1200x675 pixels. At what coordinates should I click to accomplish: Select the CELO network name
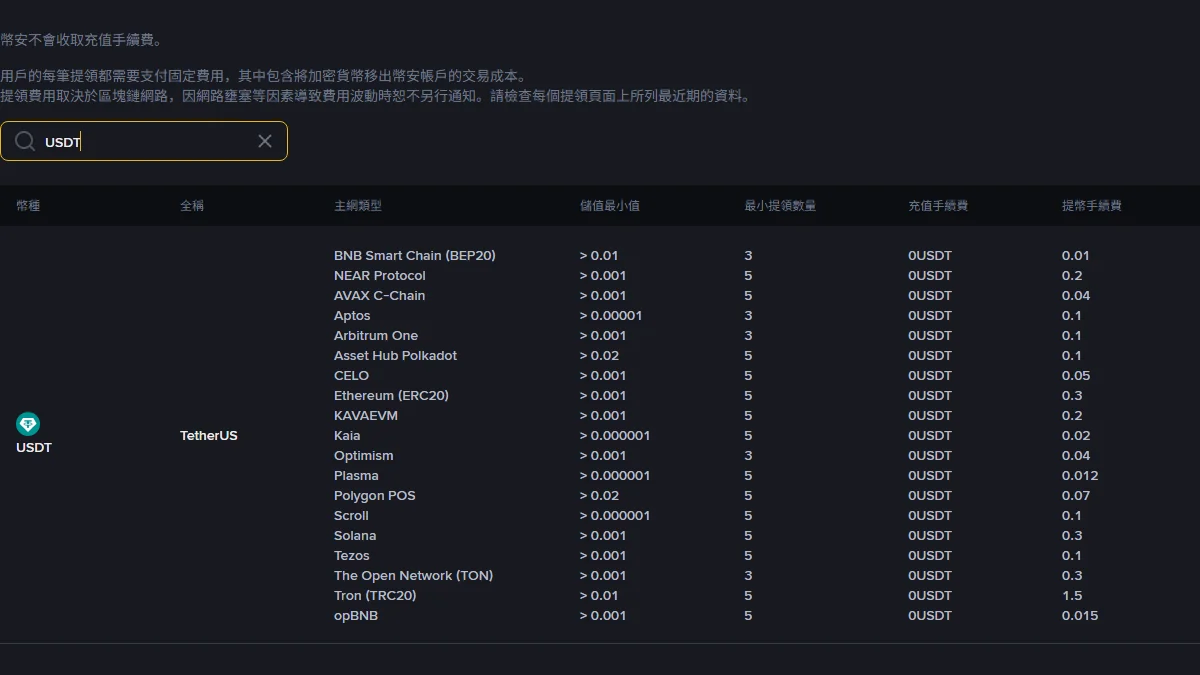click(x=352, y=376)
